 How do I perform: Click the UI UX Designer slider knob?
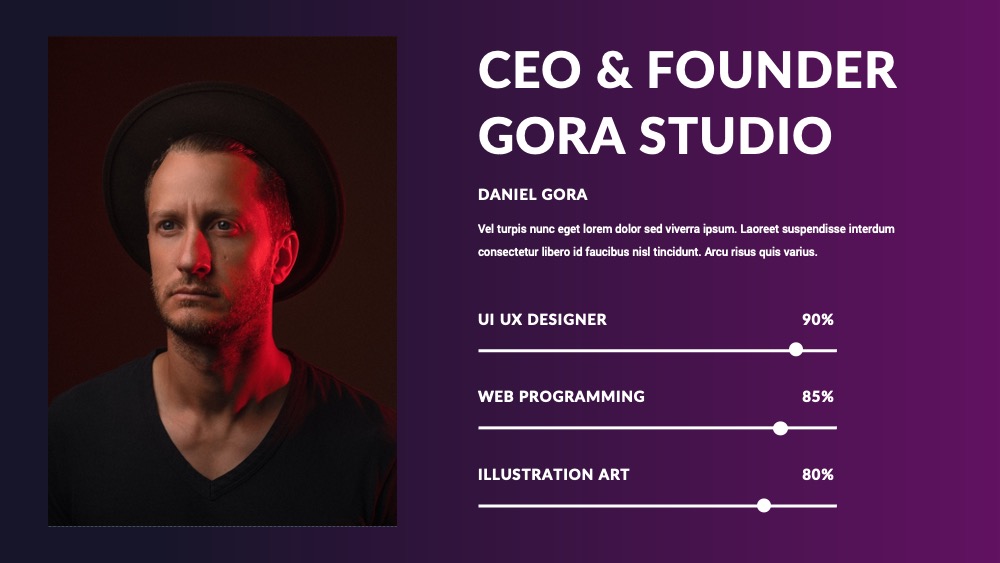[796, 349]
